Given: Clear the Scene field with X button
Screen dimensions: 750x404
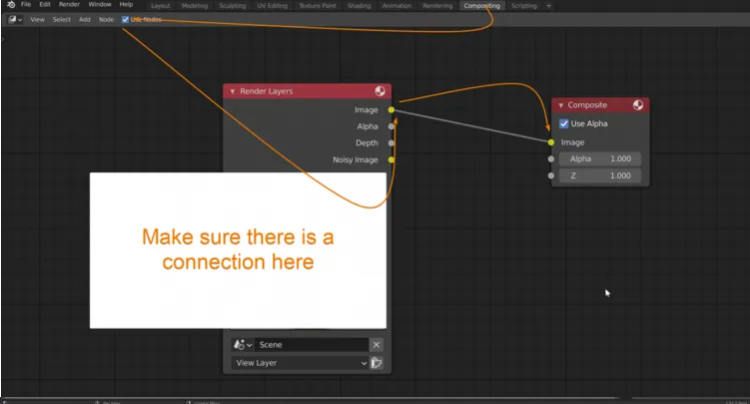Looking at the screenshot, I should (x=377, y=345).
